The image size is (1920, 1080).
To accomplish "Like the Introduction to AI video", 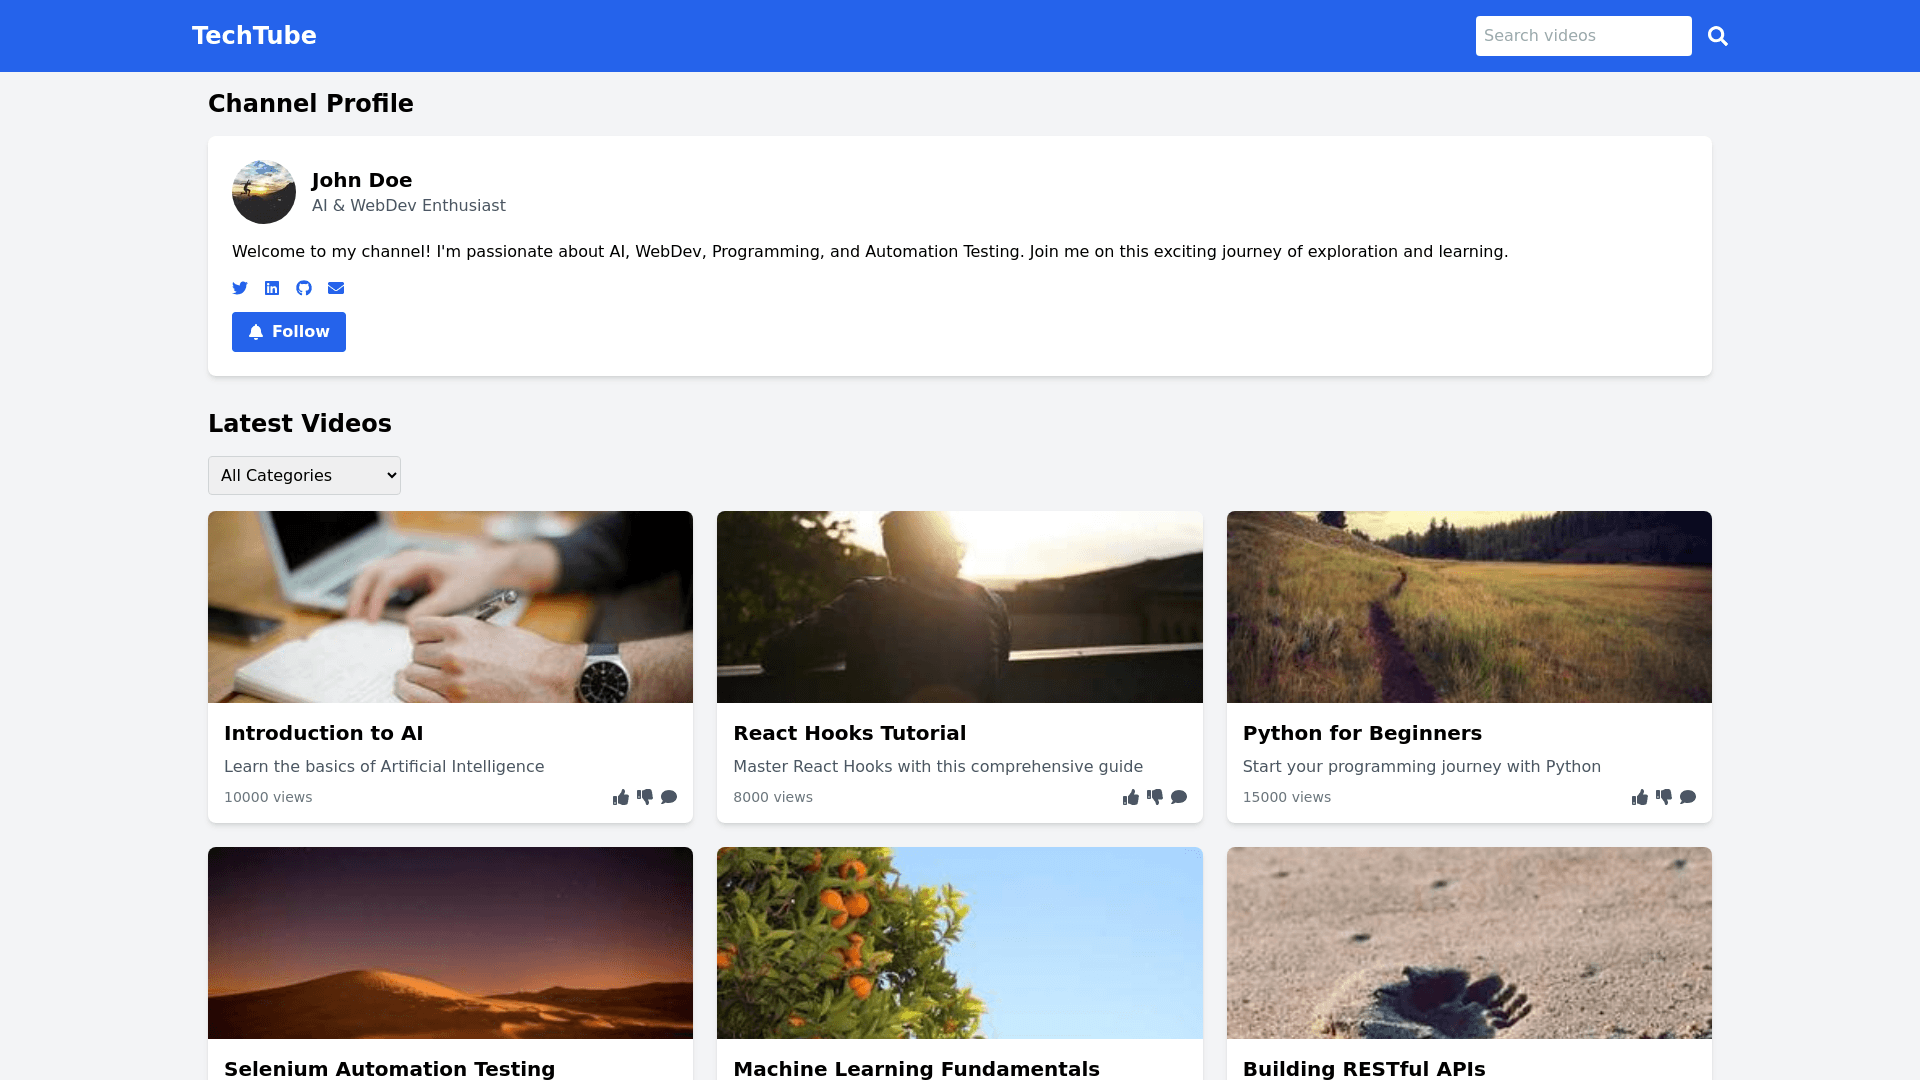I will point(621,797).
